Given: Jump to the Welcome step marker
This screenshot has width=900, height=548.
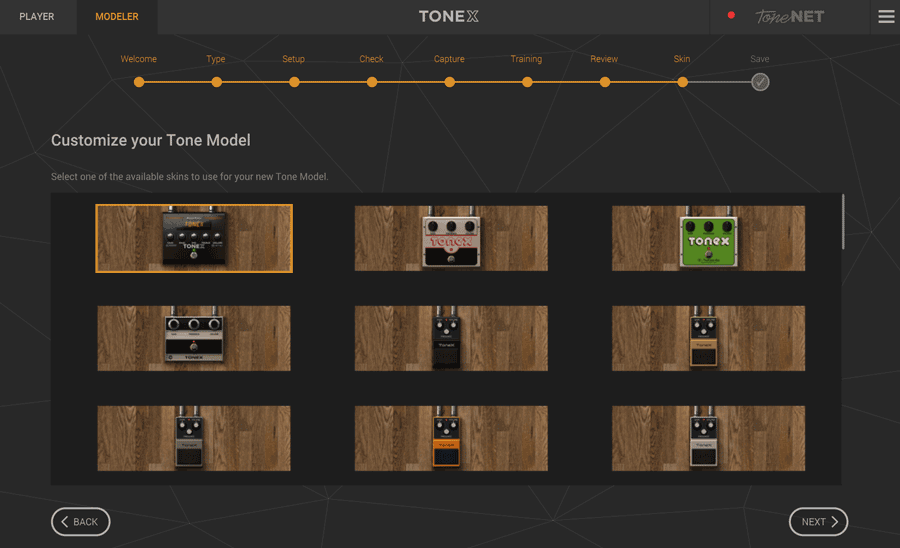Looking at the screenshot, I should pyautogui.click(x=139, y=82).
